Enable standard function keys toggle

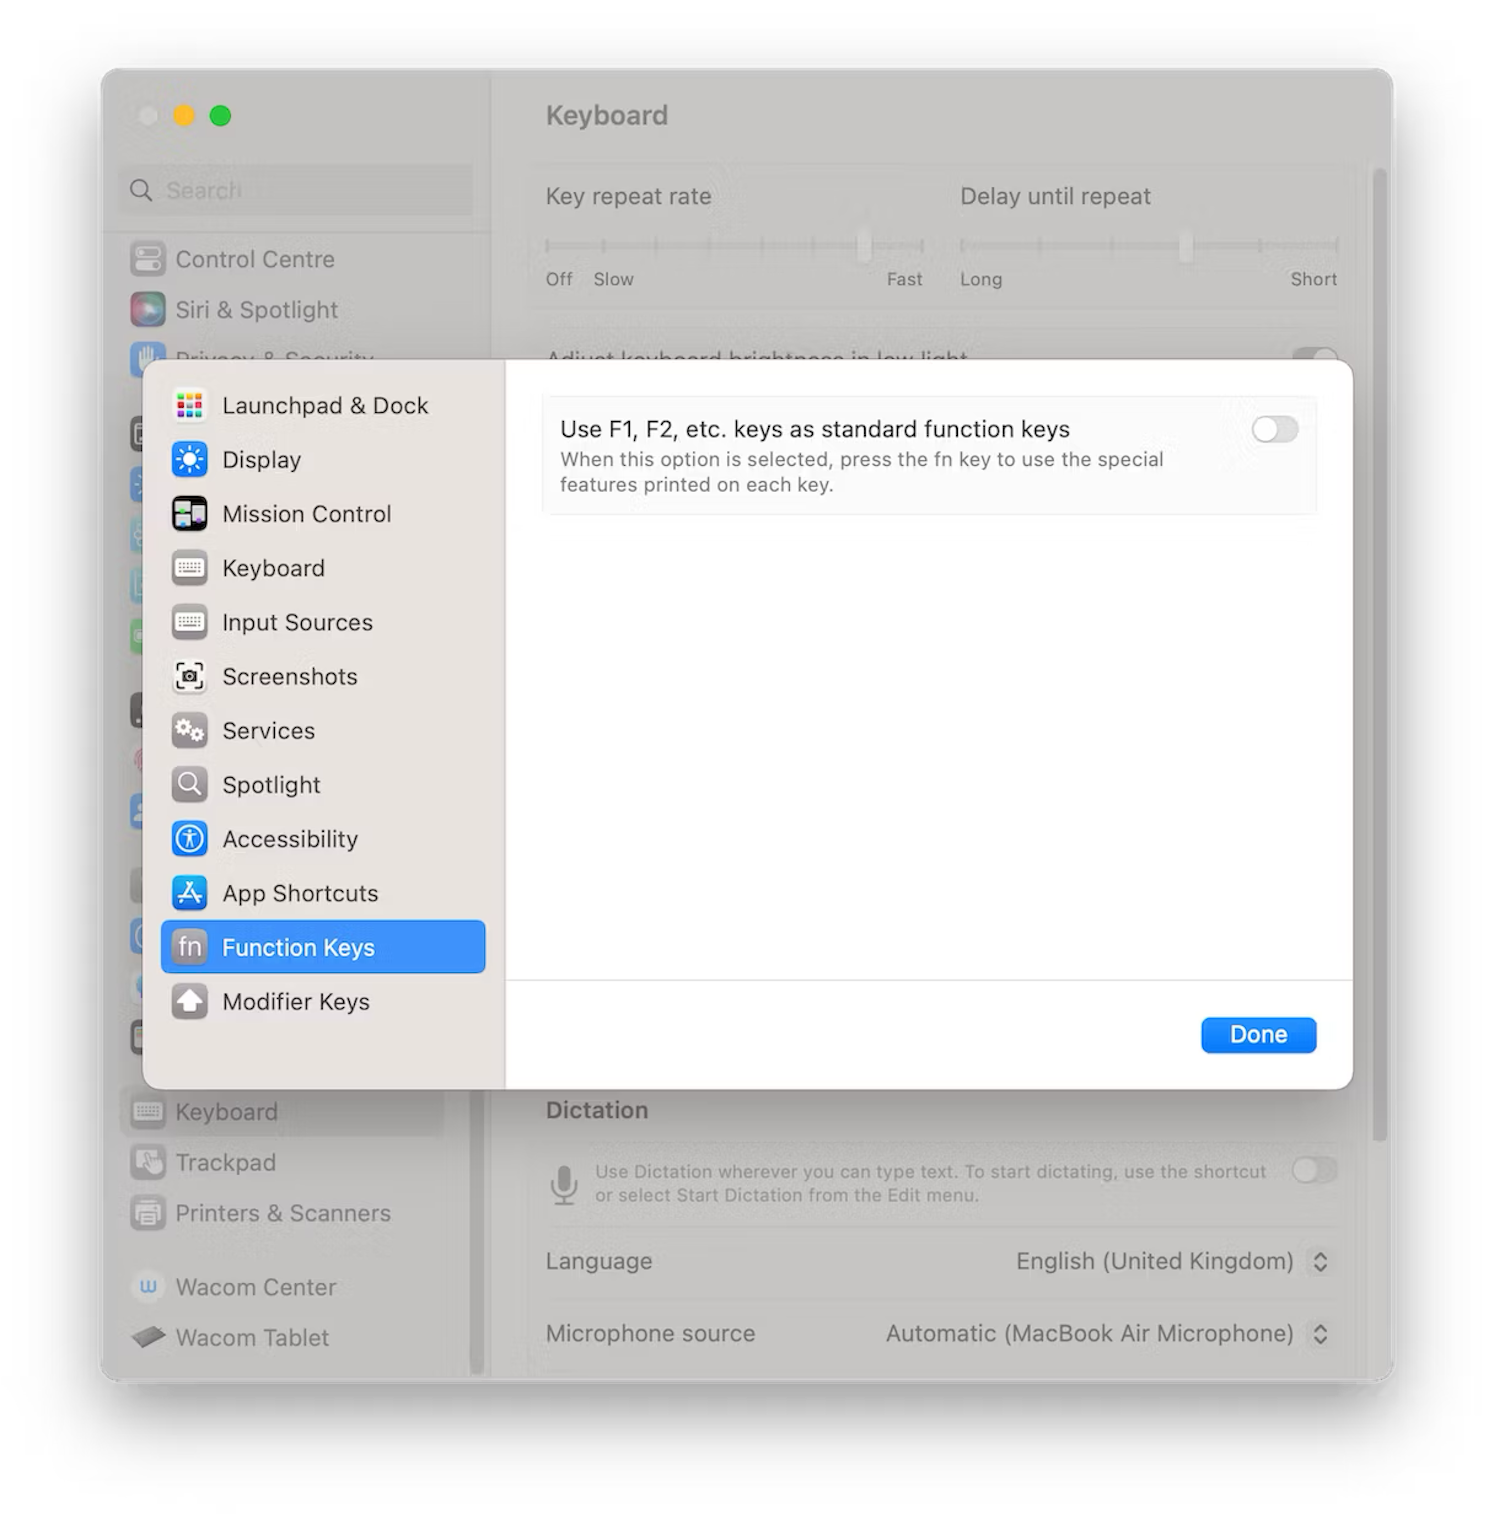click(1274, 429)
